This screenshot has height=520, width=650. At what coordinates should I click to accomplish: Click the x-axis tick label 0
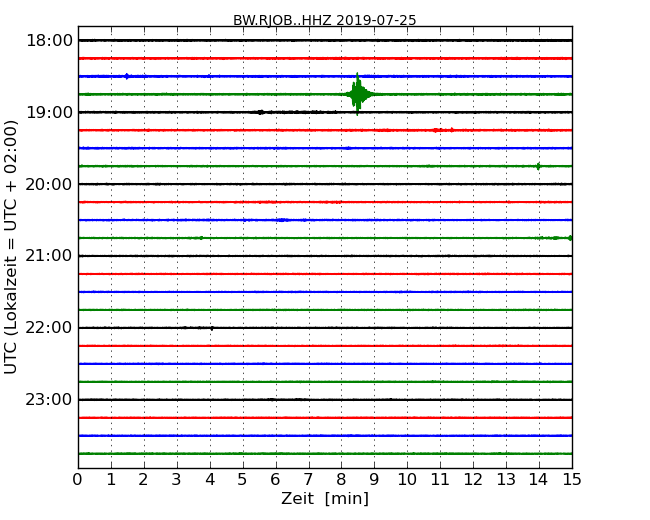(78, 479)
